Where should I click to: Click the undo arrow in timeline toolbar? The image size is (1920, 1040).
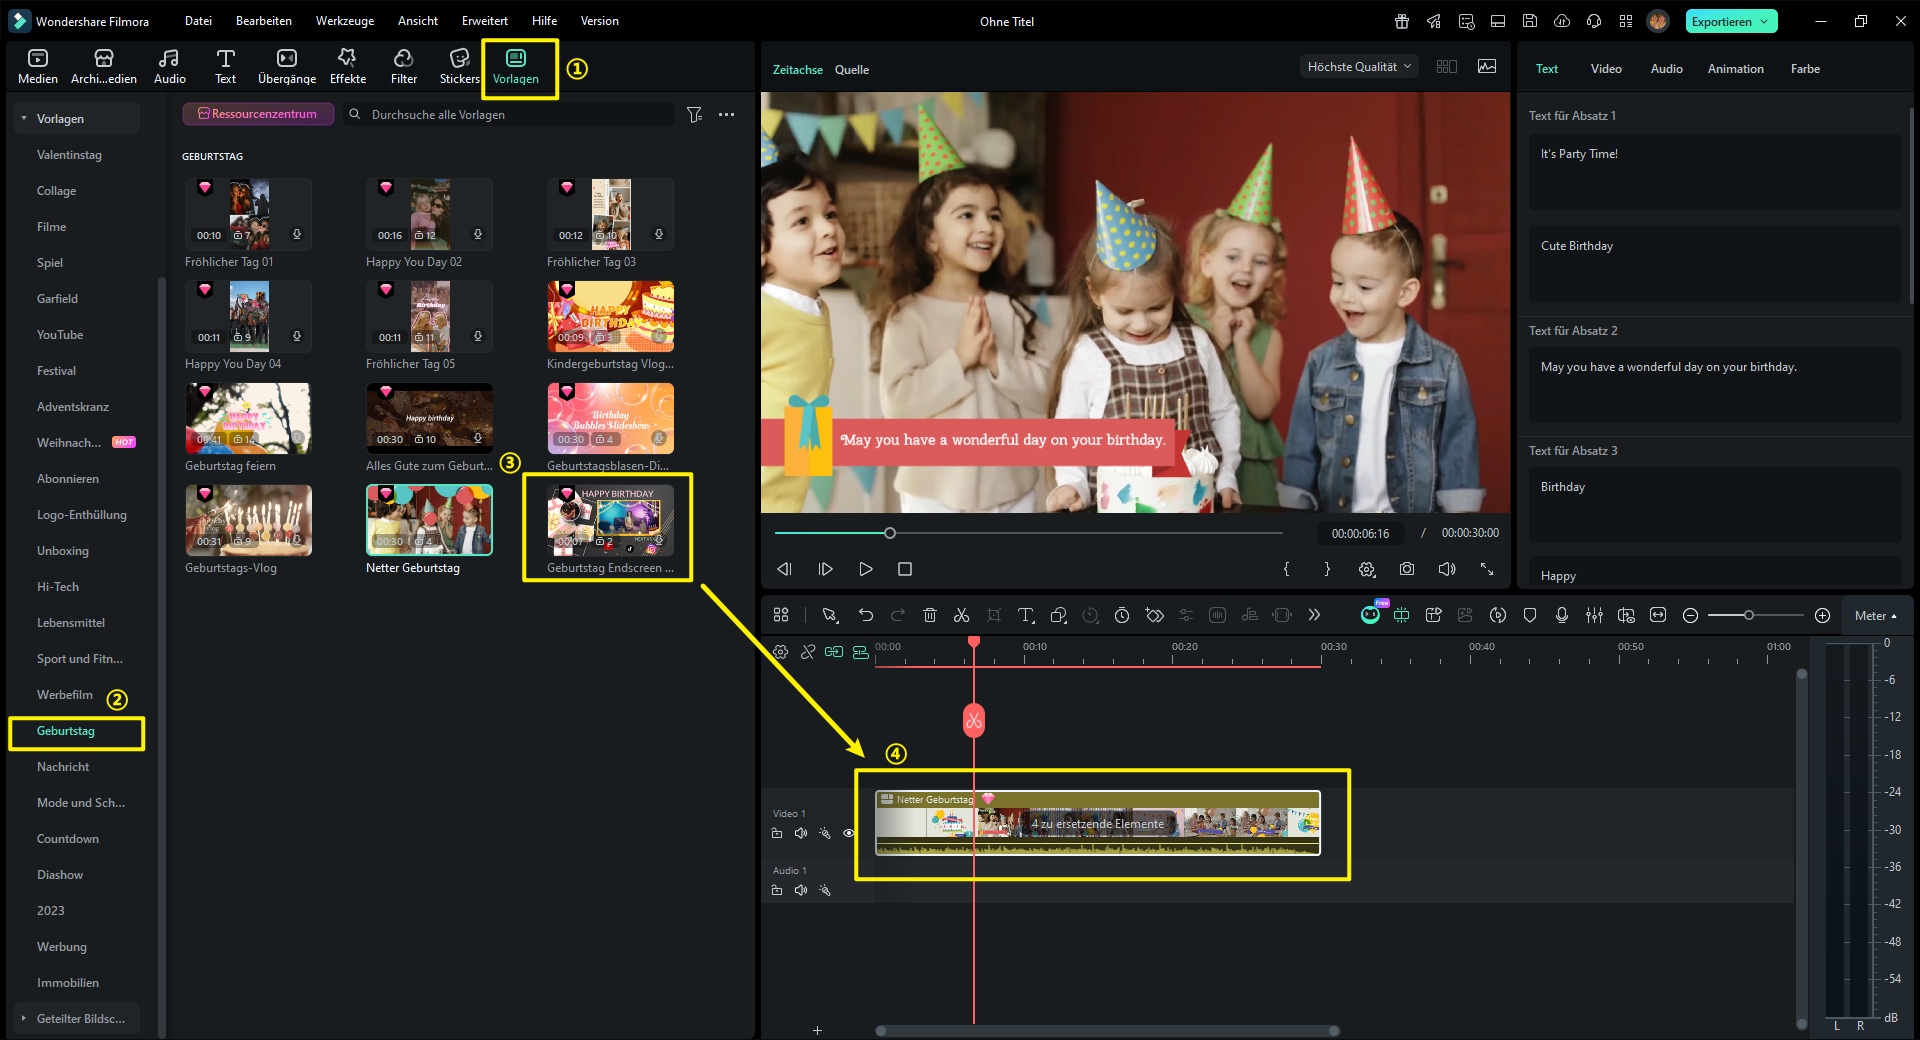[x=866, y=615]
